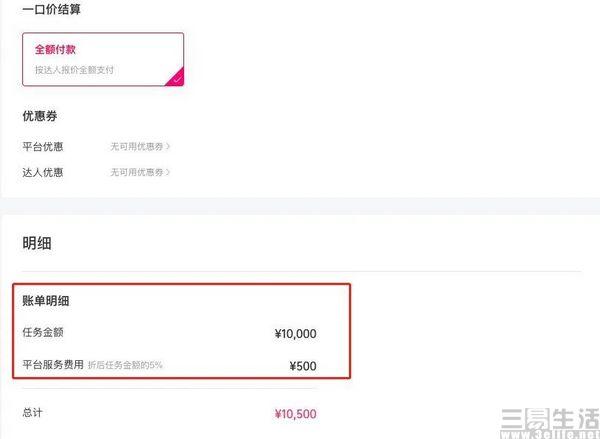Click the chevron arrow beside 达人优惠 coupon
The height and width of the screenshot is (439, 600).
[x=168, y=172]
